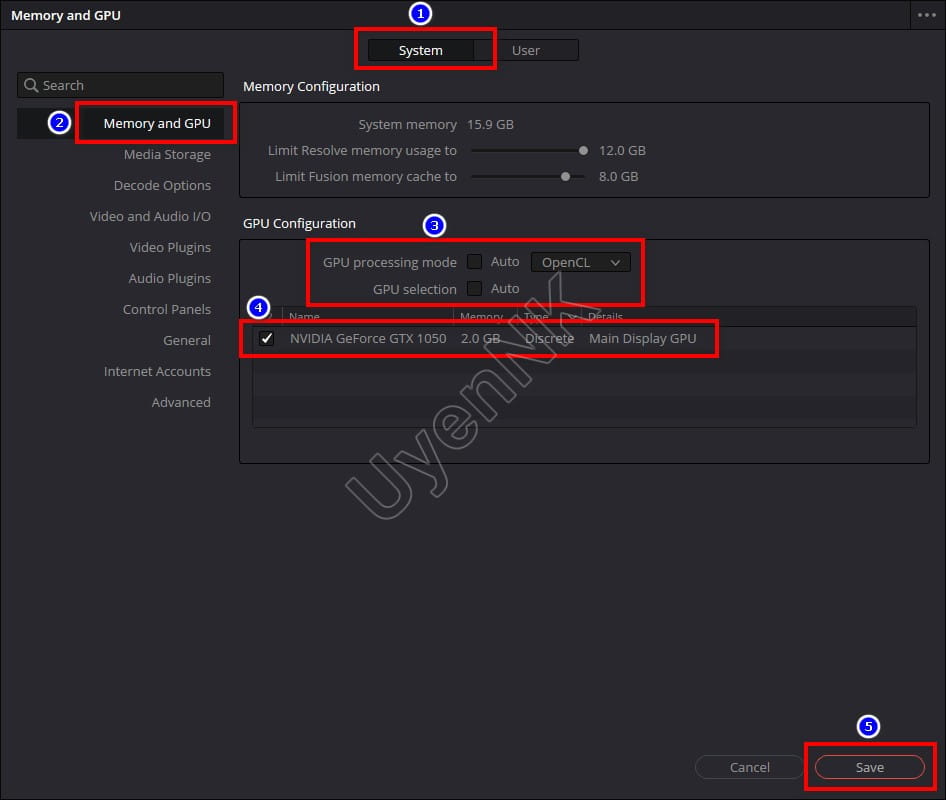The height and width of the screenshot is (800, 946).
Task: Click the 15.9 GB system memory value
Action: 490,125
